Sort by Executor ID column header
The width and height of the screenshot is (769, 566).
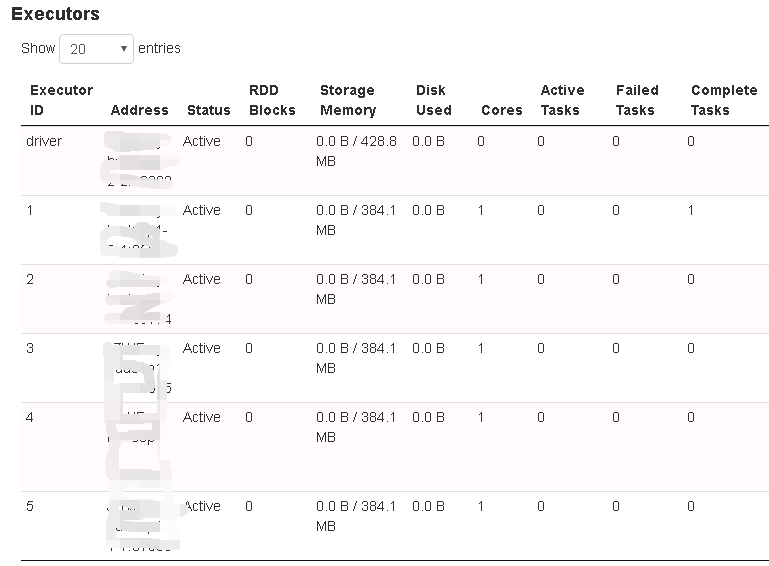(61, 100)
